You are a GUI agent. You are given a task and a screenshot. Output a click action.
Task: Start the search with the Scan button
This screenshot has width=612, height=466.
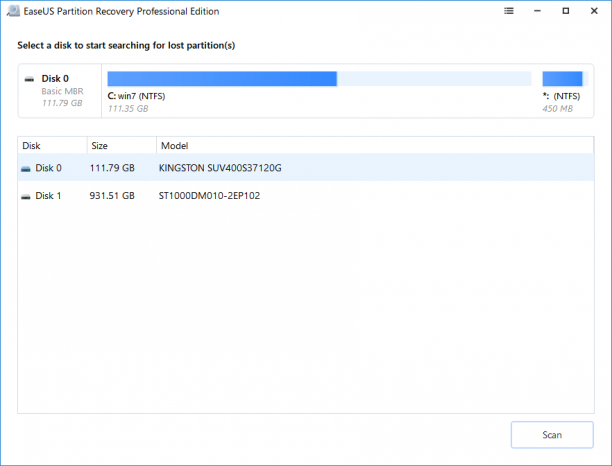click(x=552, y=435)
